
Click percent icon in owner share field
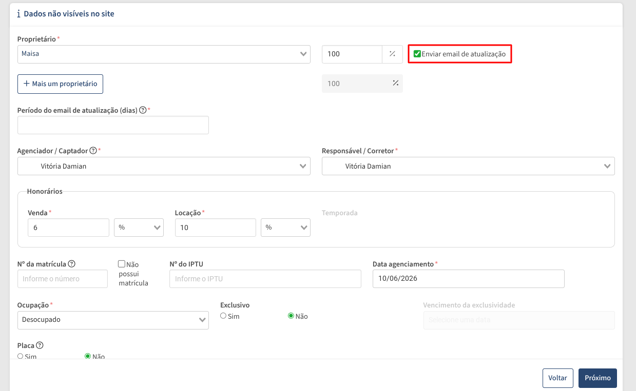point(392,54)
